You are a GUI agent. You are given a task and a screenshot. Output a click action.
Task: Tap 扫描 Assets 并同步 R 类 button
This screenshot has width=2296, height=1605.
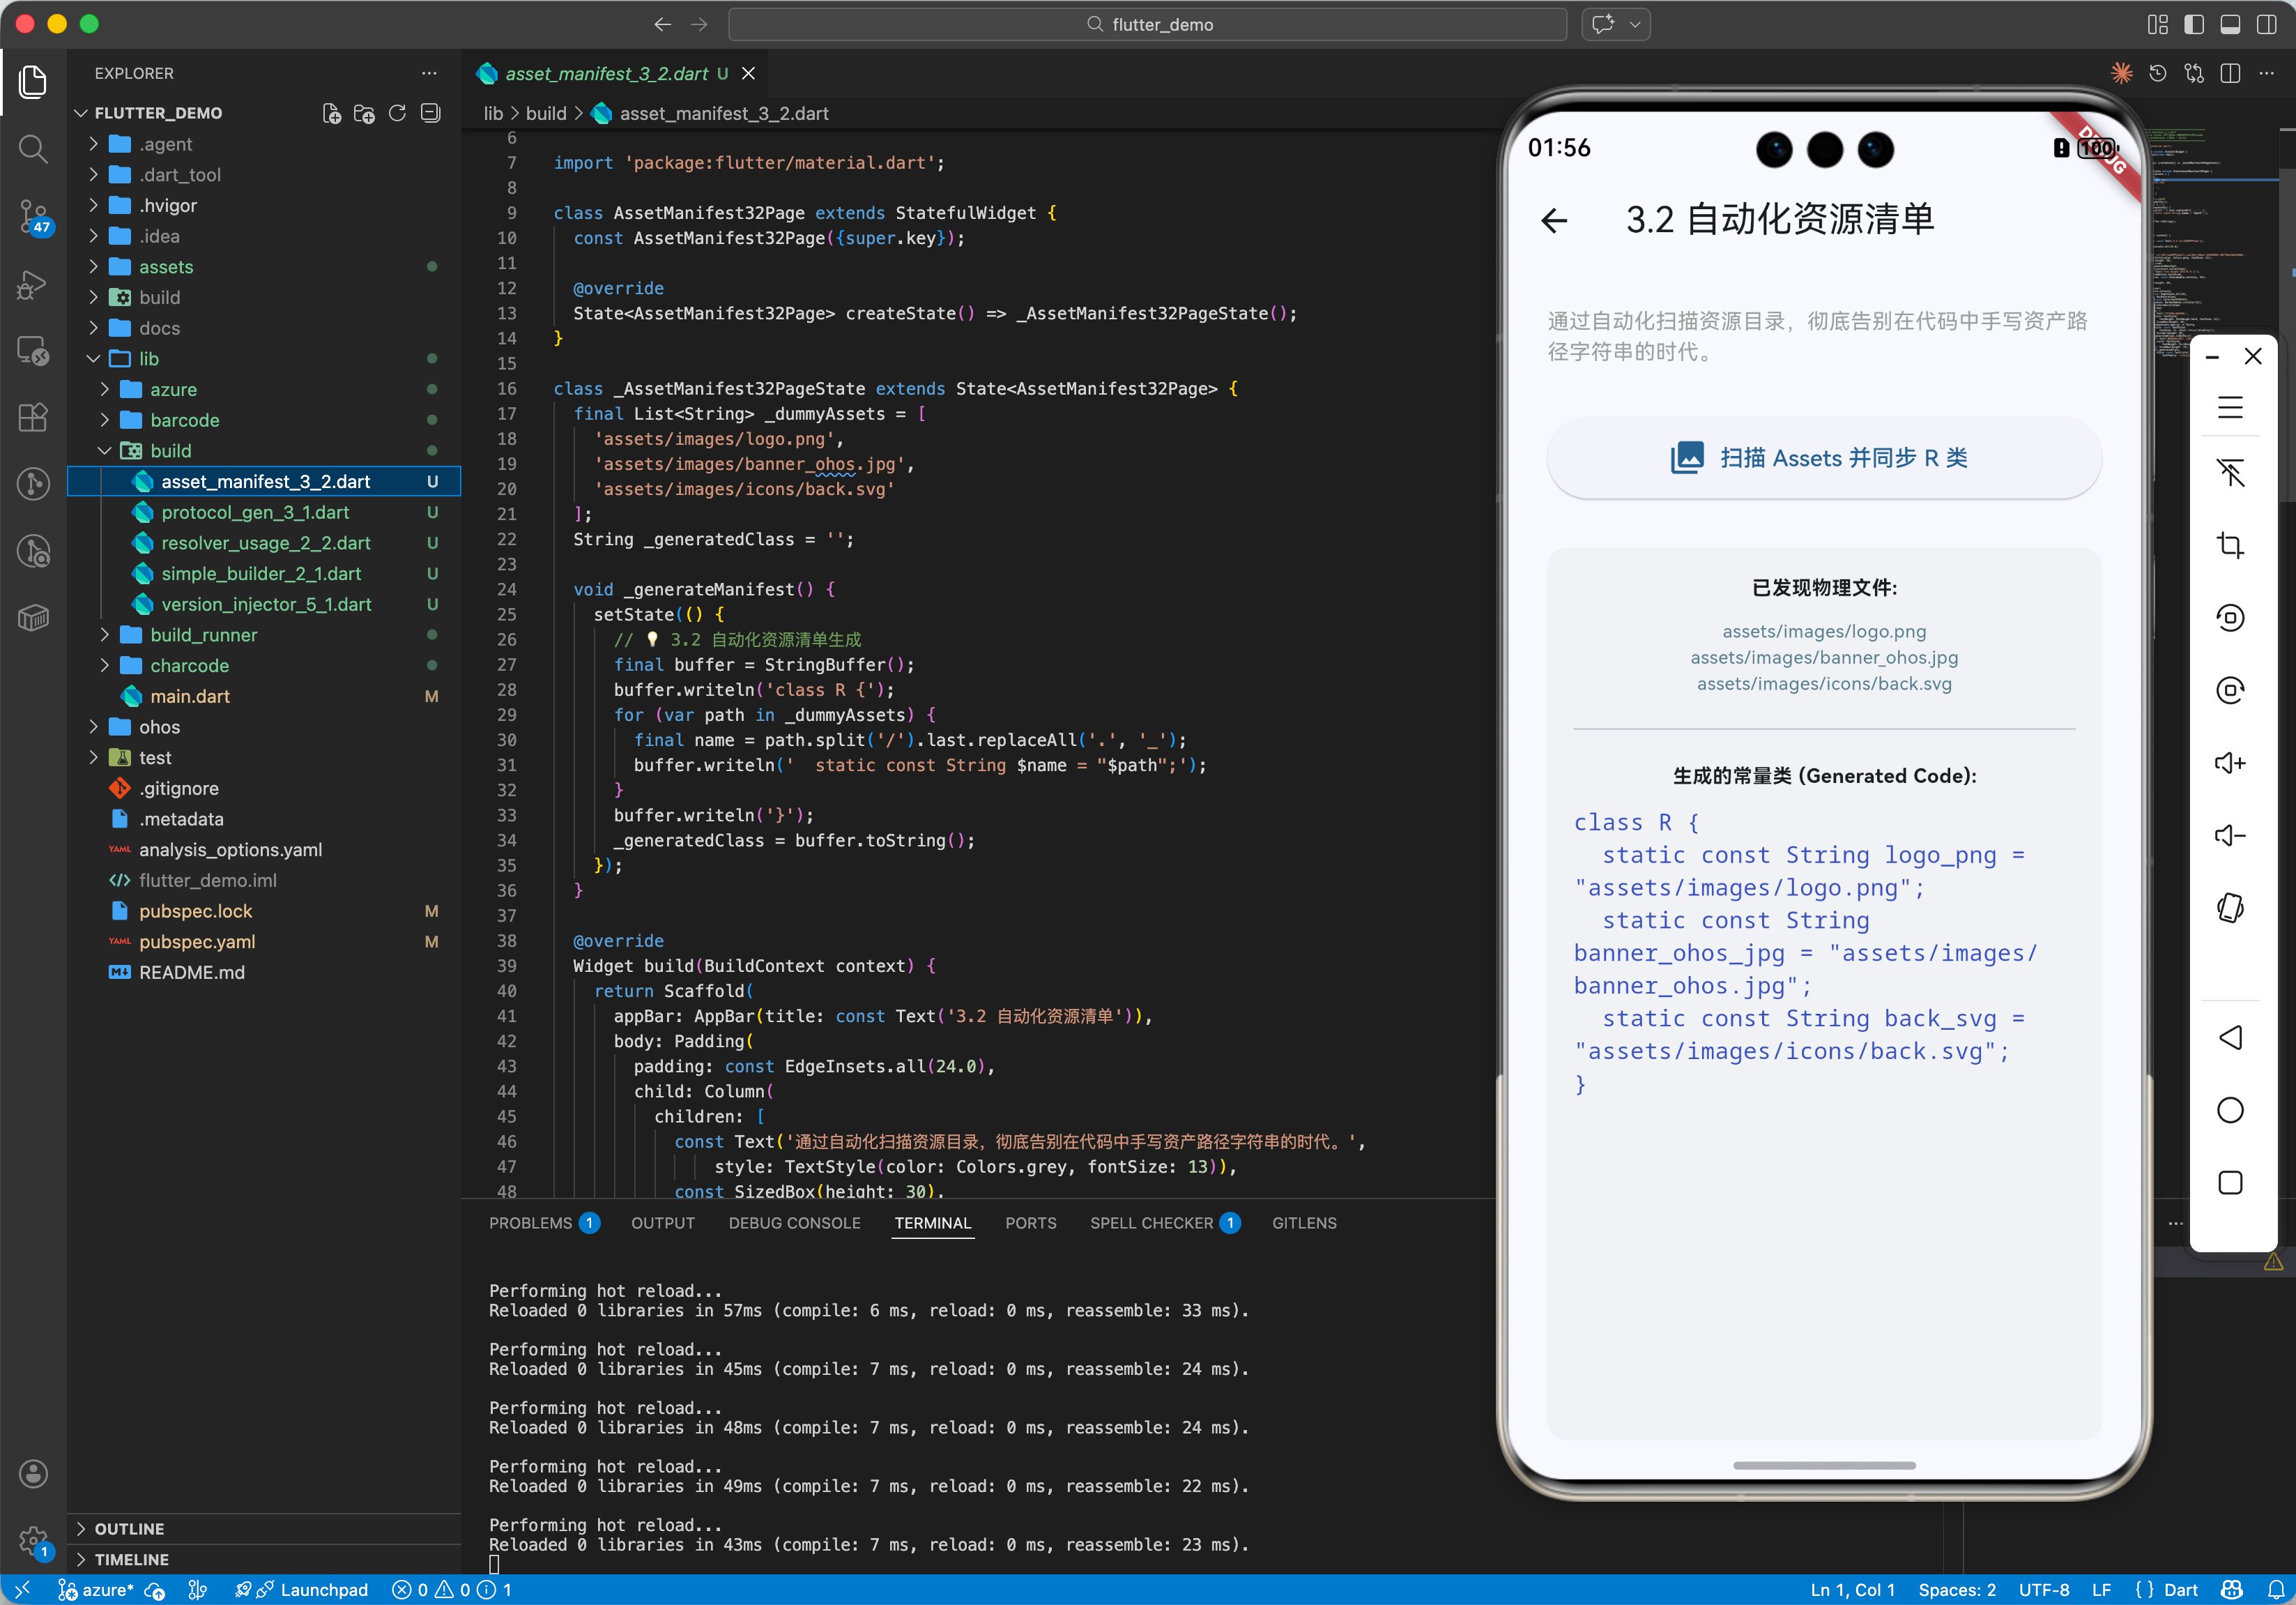point(1823,458)
